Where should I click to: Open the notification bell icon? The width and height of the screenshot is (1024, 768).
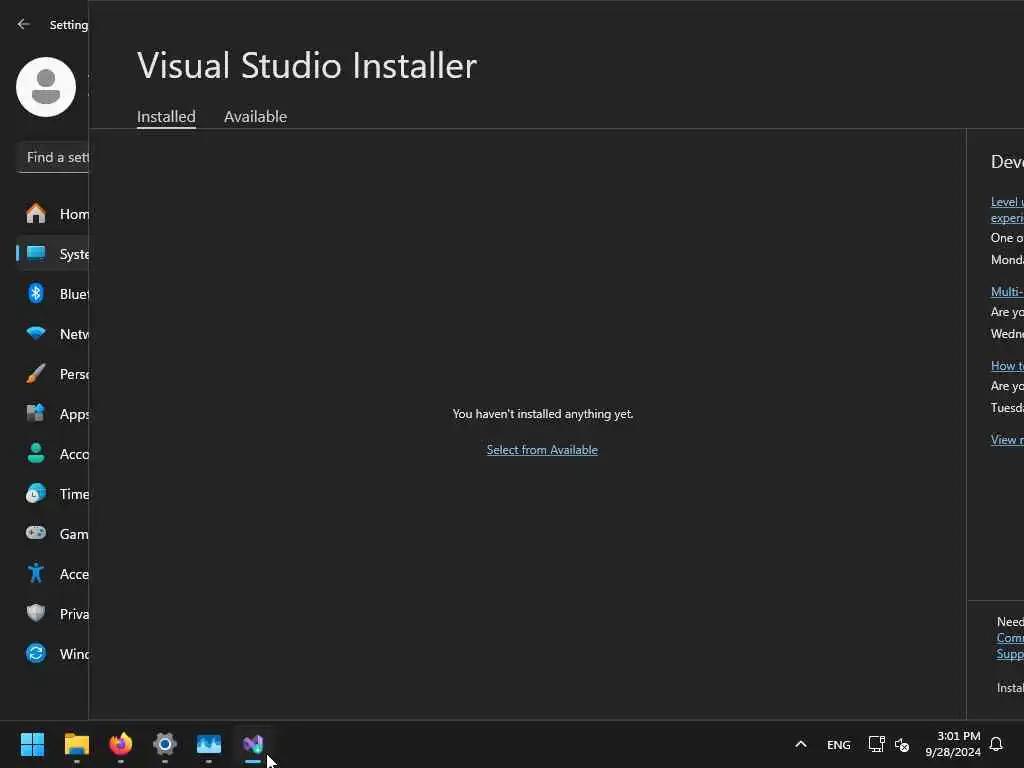(996, 744)
